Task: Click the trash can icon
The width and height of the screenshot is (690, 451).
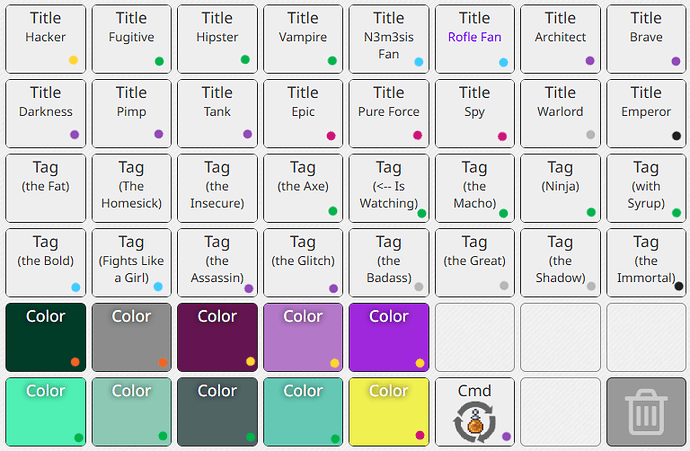Action: [x=646, y=412]
